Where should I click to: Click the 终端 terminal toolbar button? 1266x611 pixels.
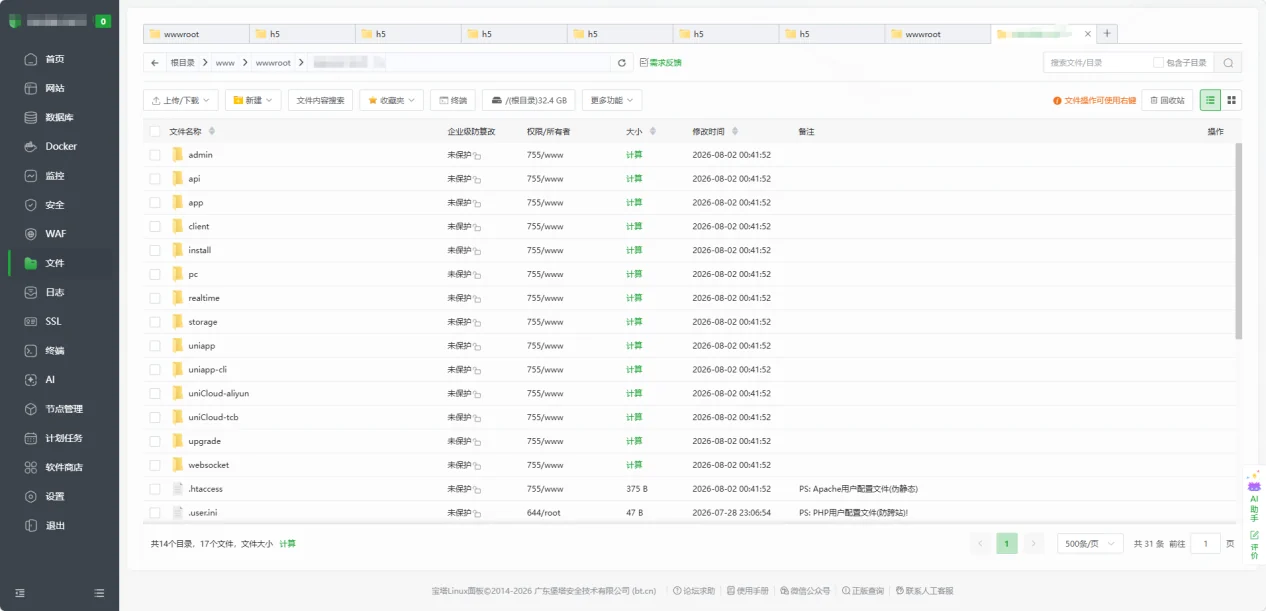click(x=452, y=100)
